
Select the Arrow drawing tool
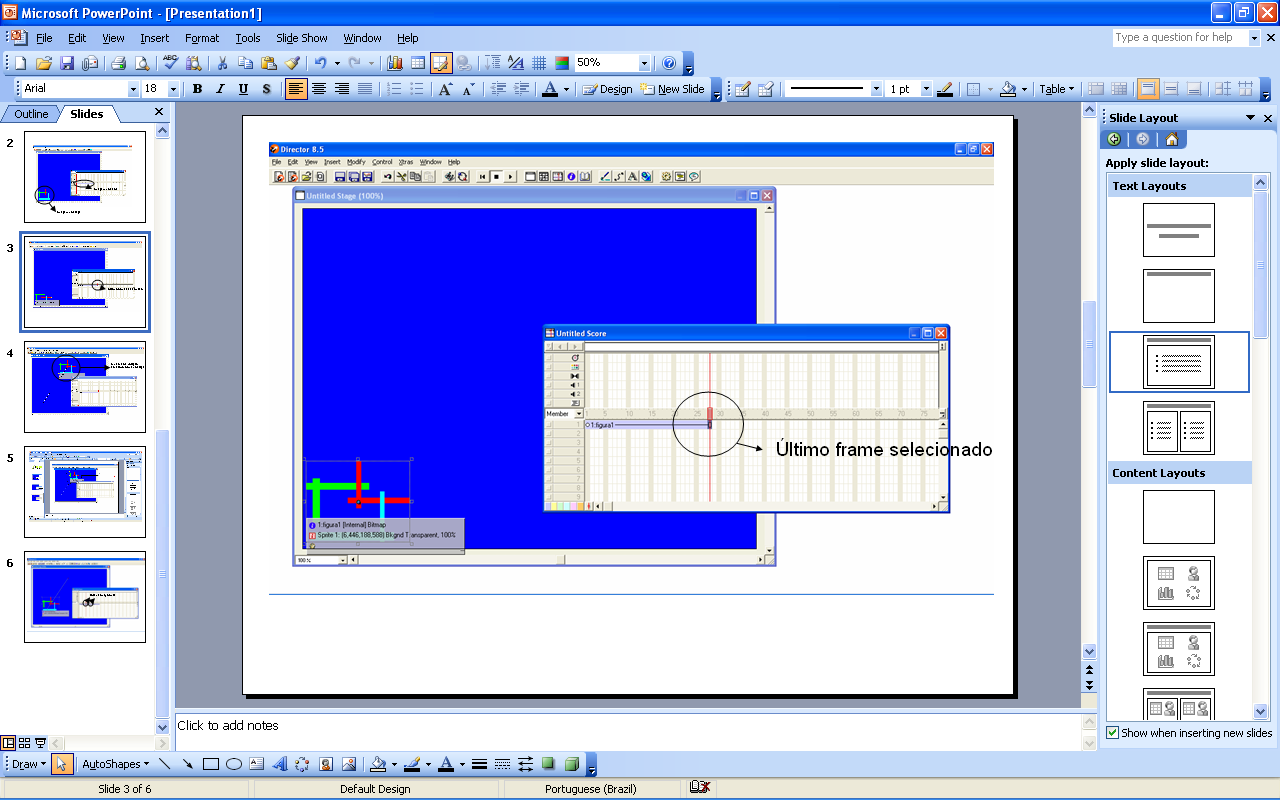pyautogui.click(x=187, y=764)
